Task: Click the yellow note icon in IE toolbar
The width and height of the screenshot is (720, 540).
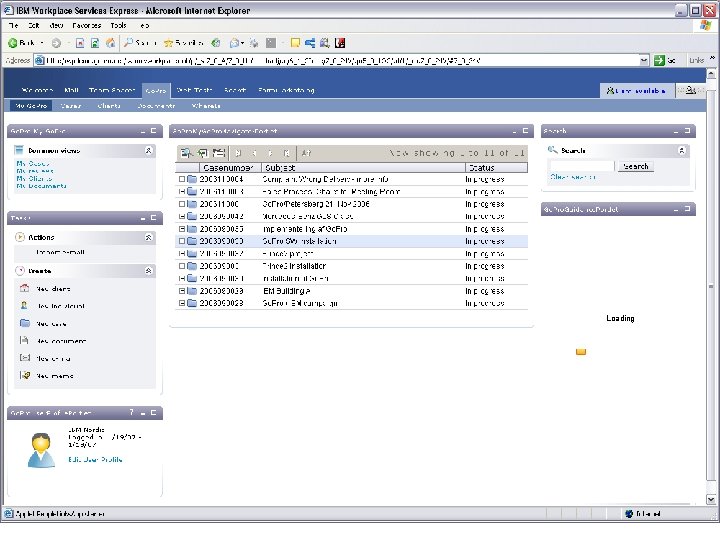Action: (295, 43)
